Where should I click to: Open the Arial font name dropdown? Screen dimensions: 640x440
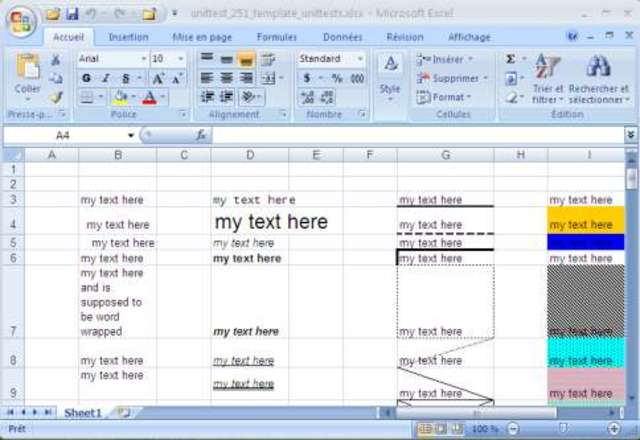coord(144,59)
